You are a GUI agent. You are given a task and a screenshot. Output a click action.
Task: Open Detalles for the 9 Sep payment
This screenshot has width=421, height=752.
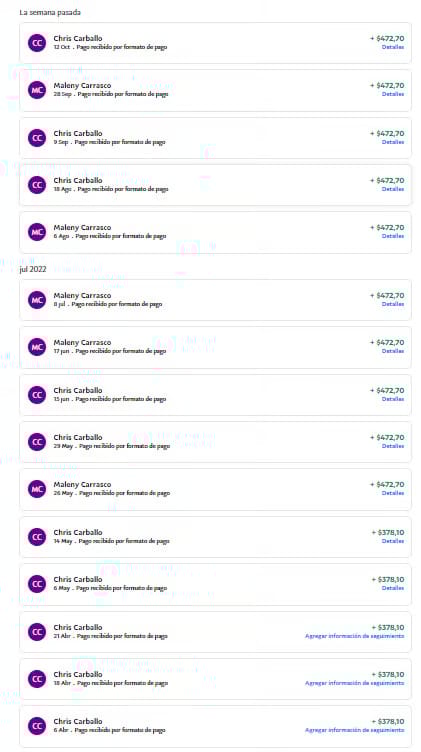click(x=393, y=142)
